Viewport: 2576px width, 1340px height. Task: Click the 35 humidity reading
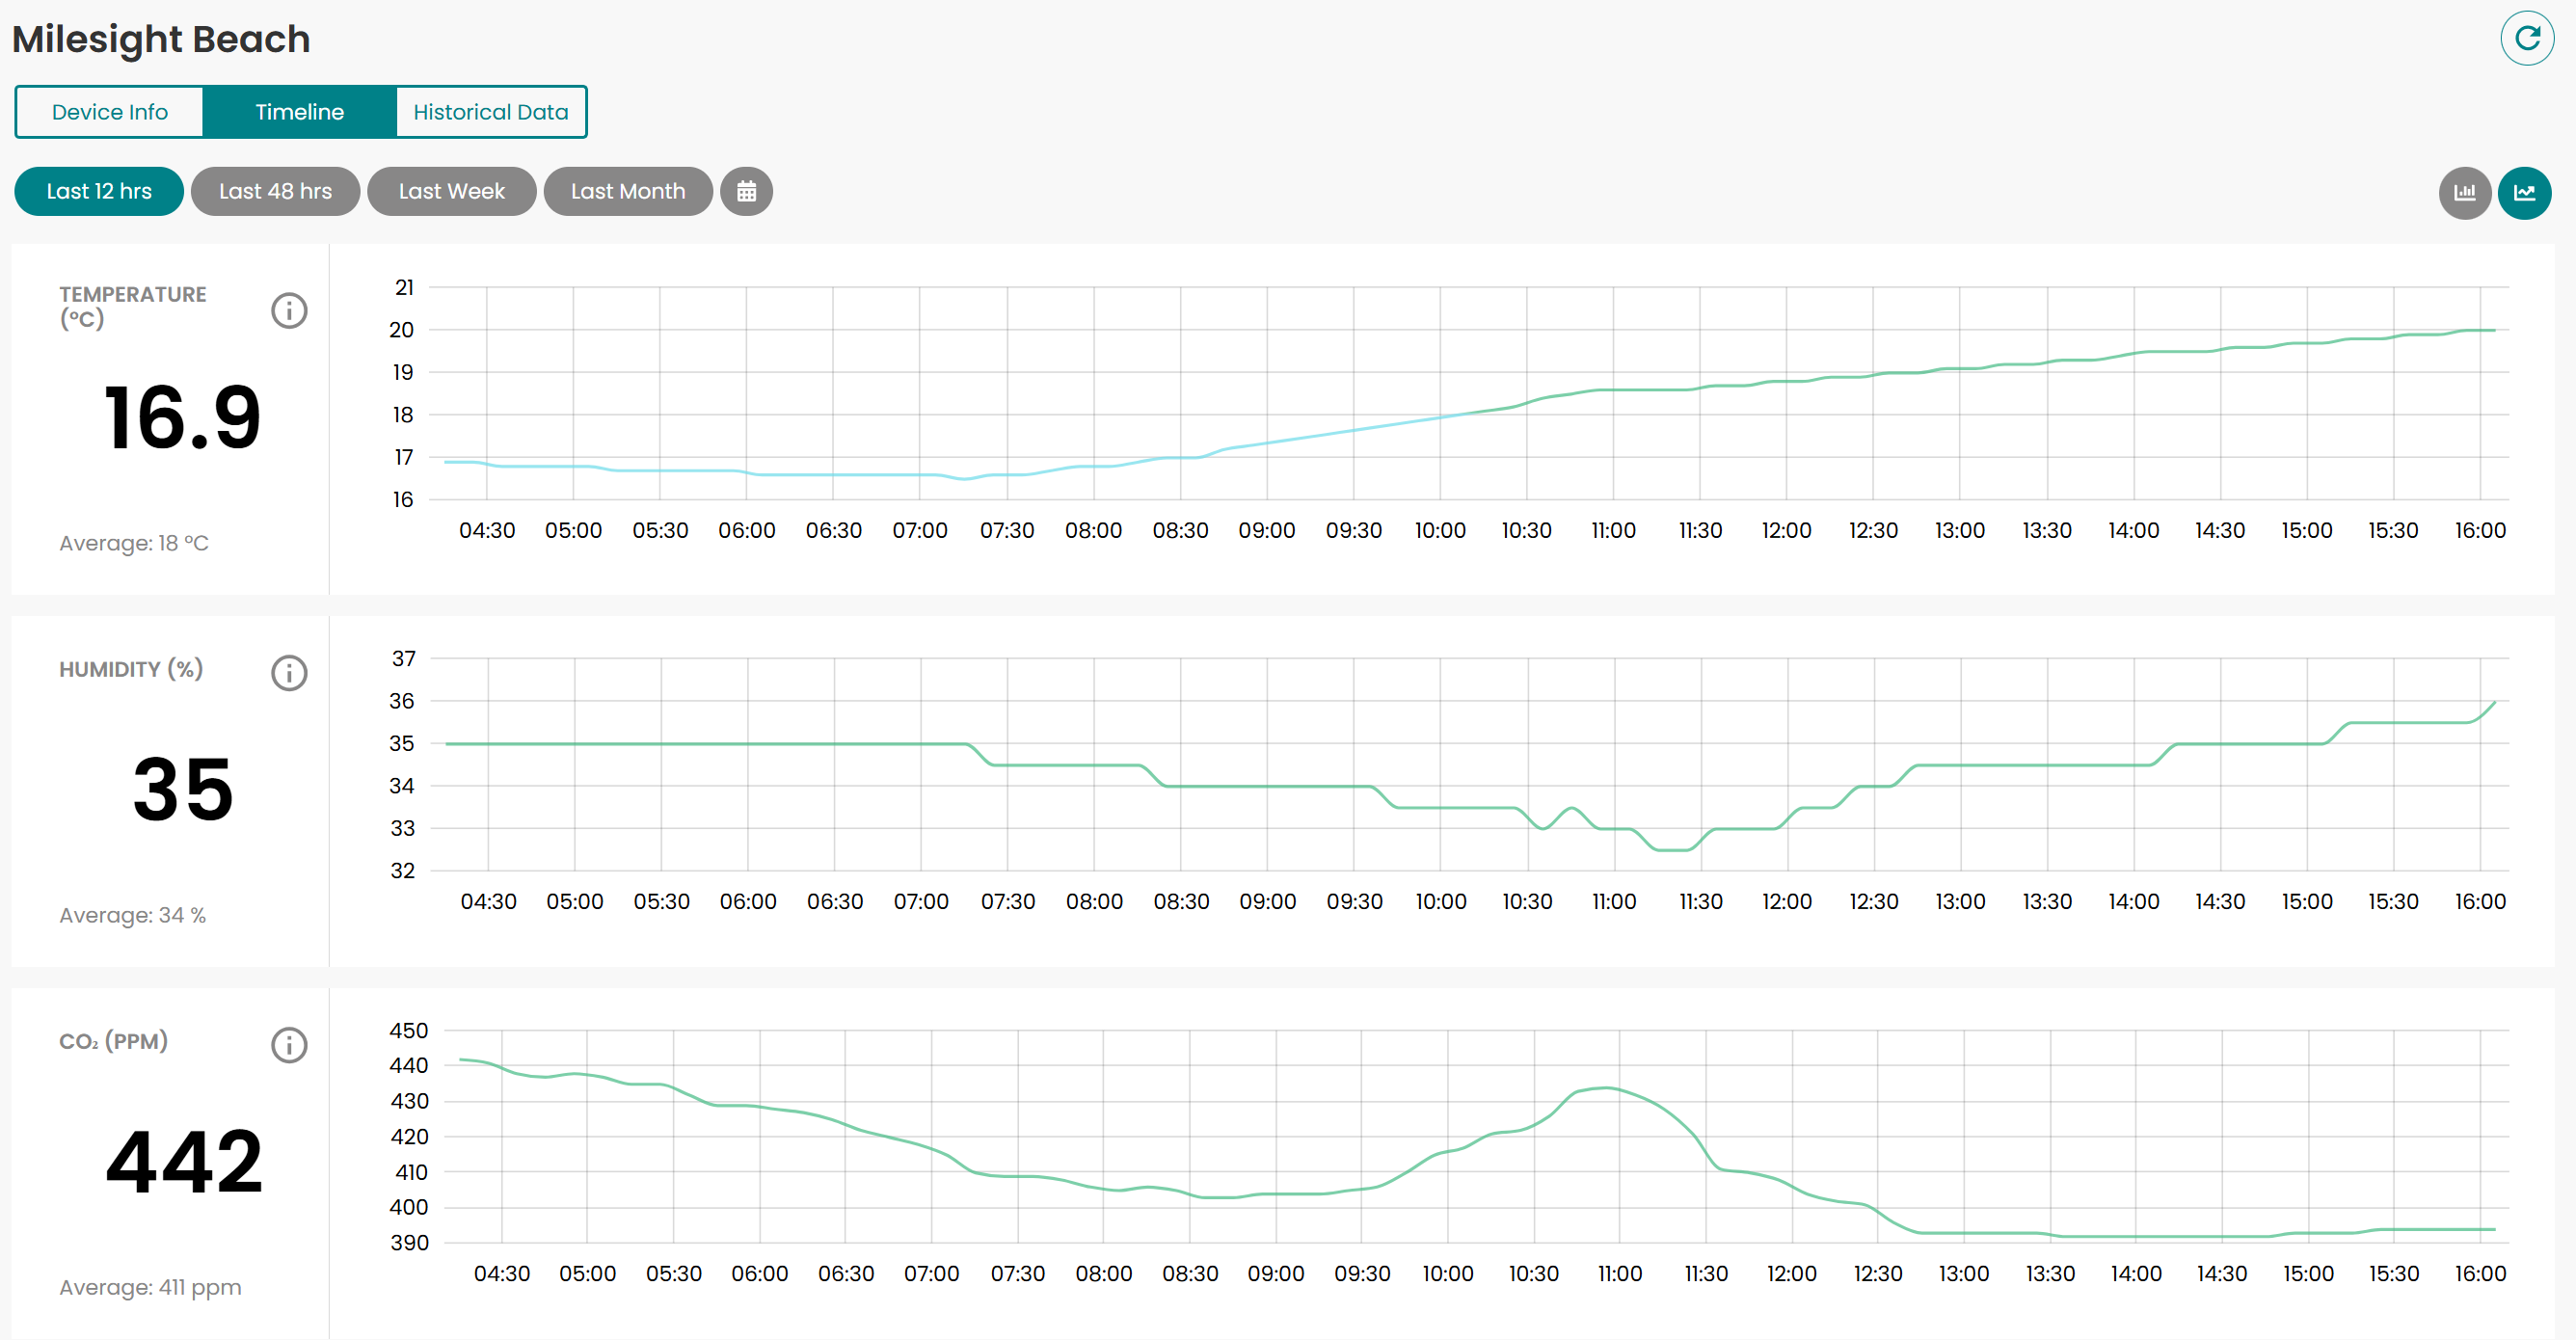183,789
